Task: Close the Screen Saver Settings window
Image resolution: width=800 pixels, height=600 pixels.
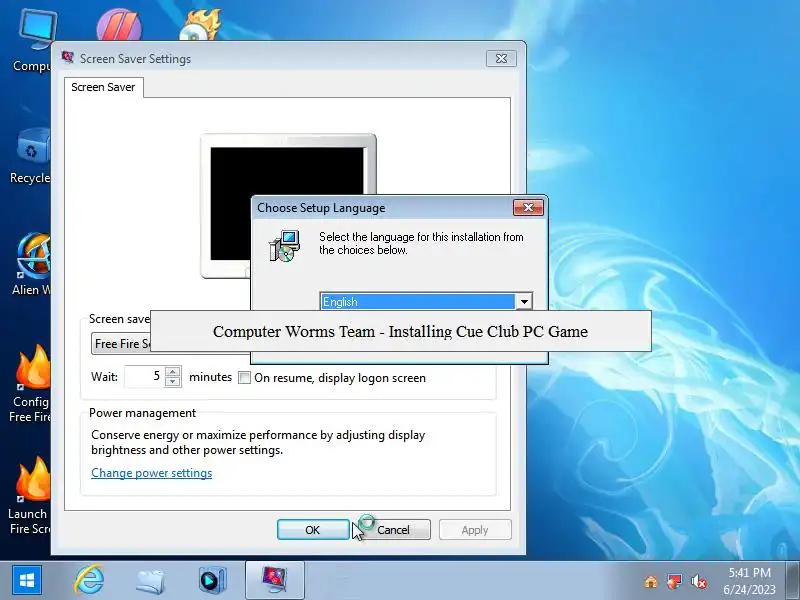Action: 501,58
